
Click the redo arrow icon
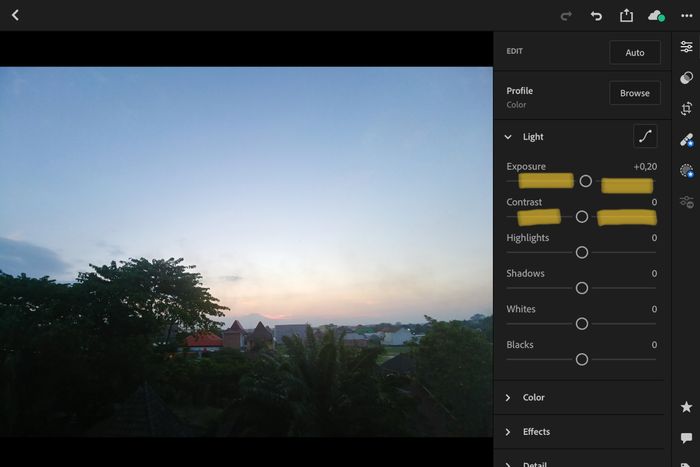[566, 17]
